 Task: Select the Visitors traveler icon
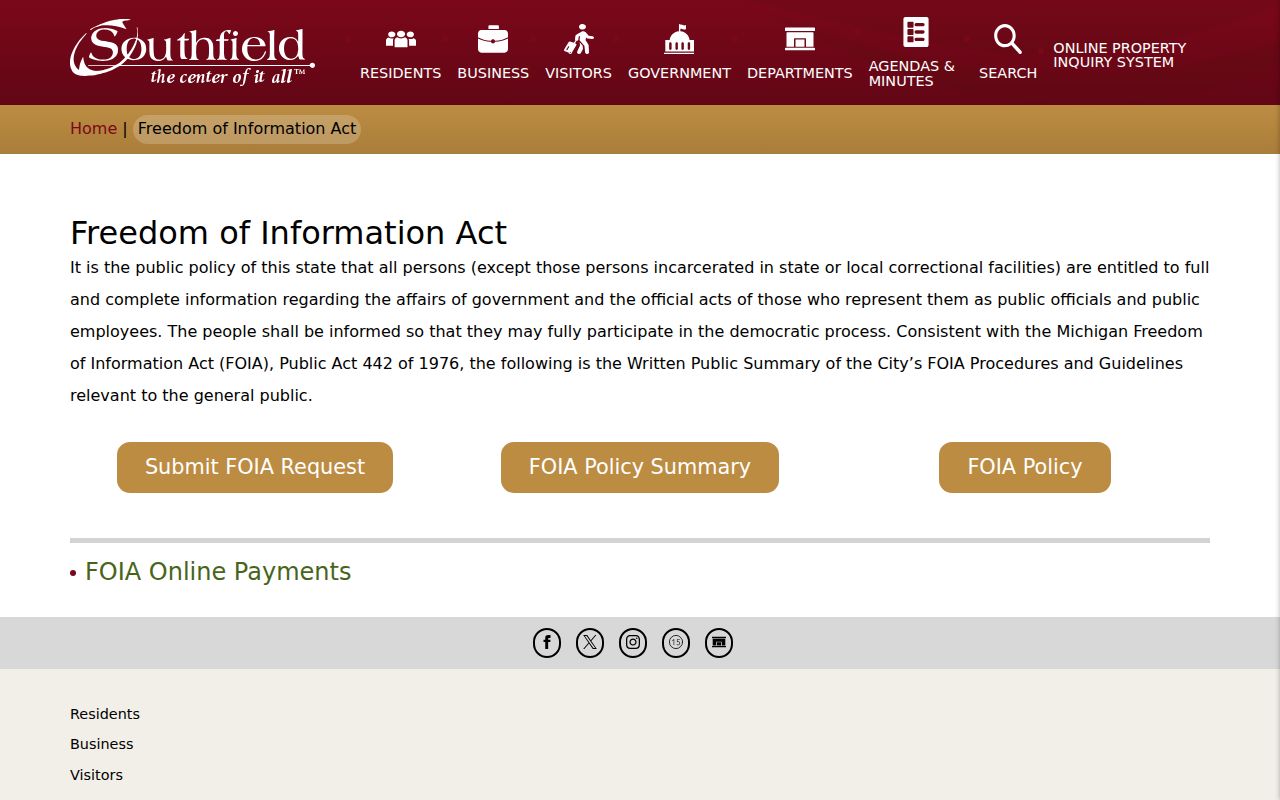pos(578,40)
